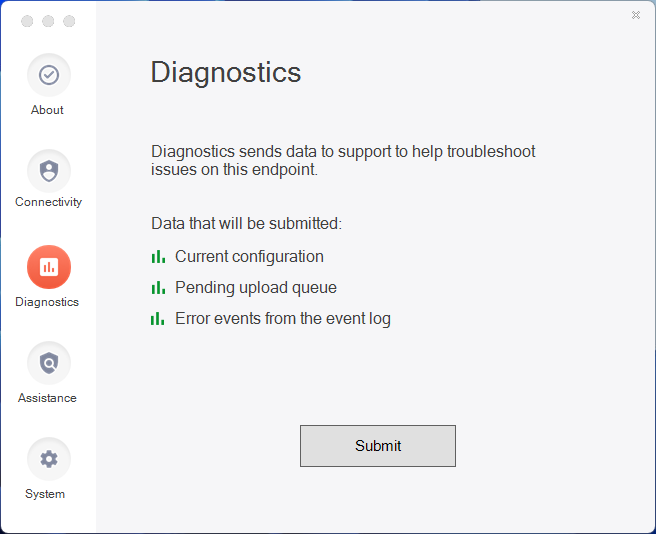Screen dimensions: 656x534
Task: Click the first gray window dot
Action: tap(27, 21)
